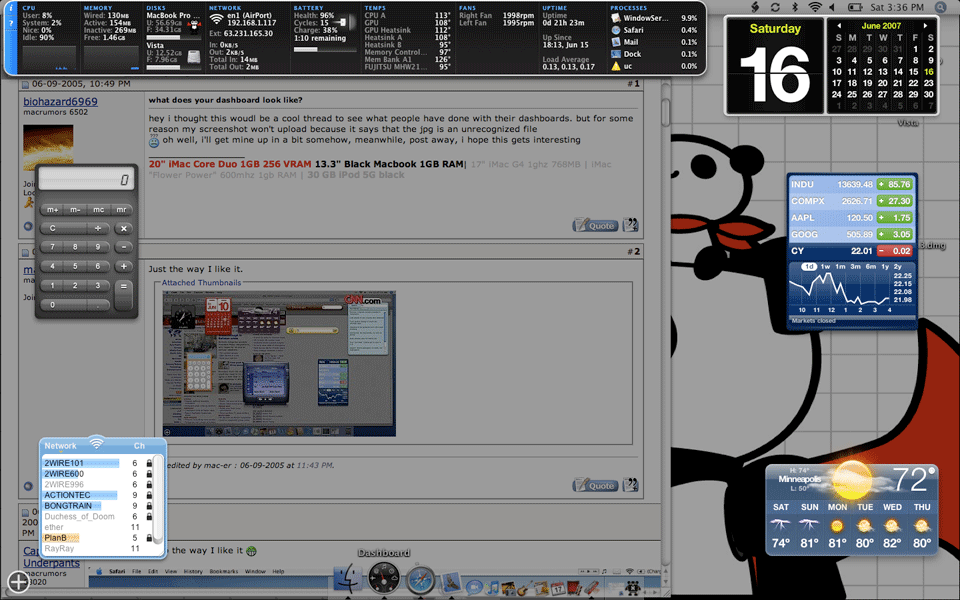Toggle INDU change value +85.76
Viewport: 960px width, 600px height.
[894, 184]
